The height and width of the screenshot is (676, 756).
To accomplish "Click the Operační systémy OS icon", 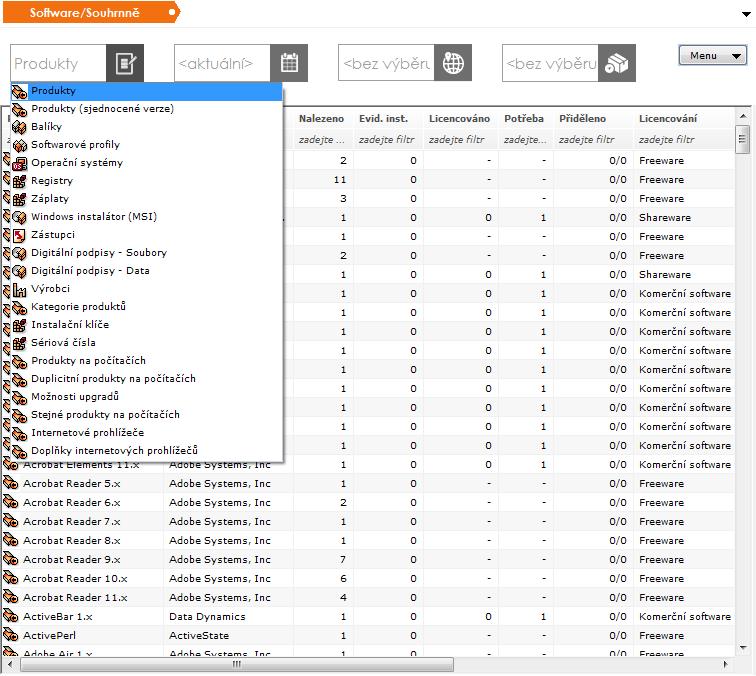I will 19,163.
